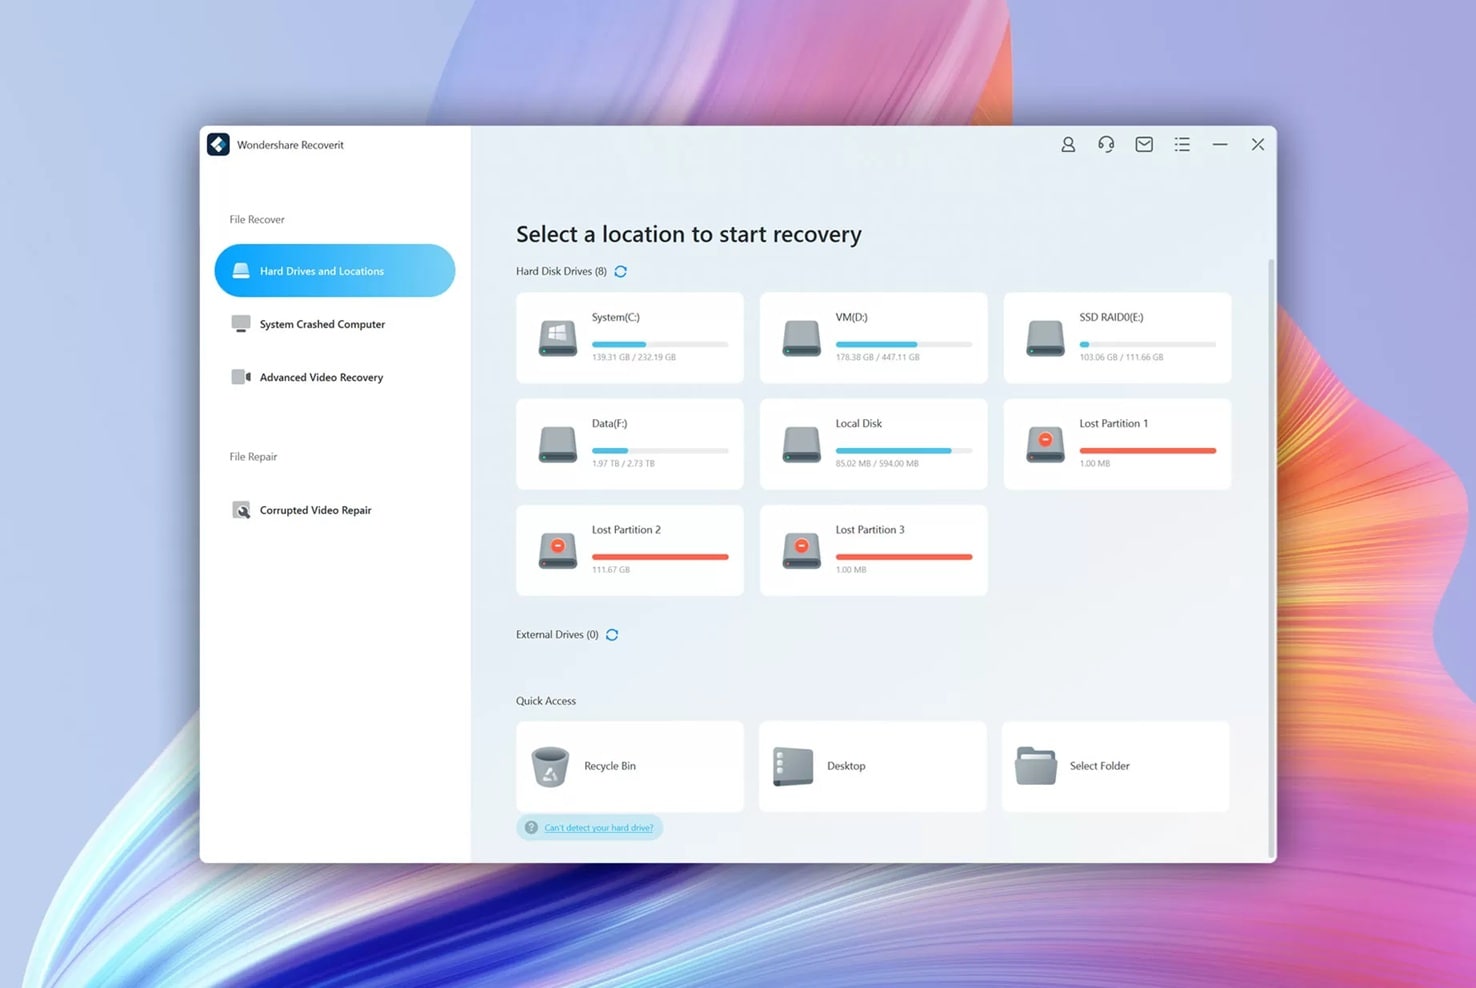Select Hard Drives and Locations
The width and height of the screenshot is (1476, 988).
point(334,270)
